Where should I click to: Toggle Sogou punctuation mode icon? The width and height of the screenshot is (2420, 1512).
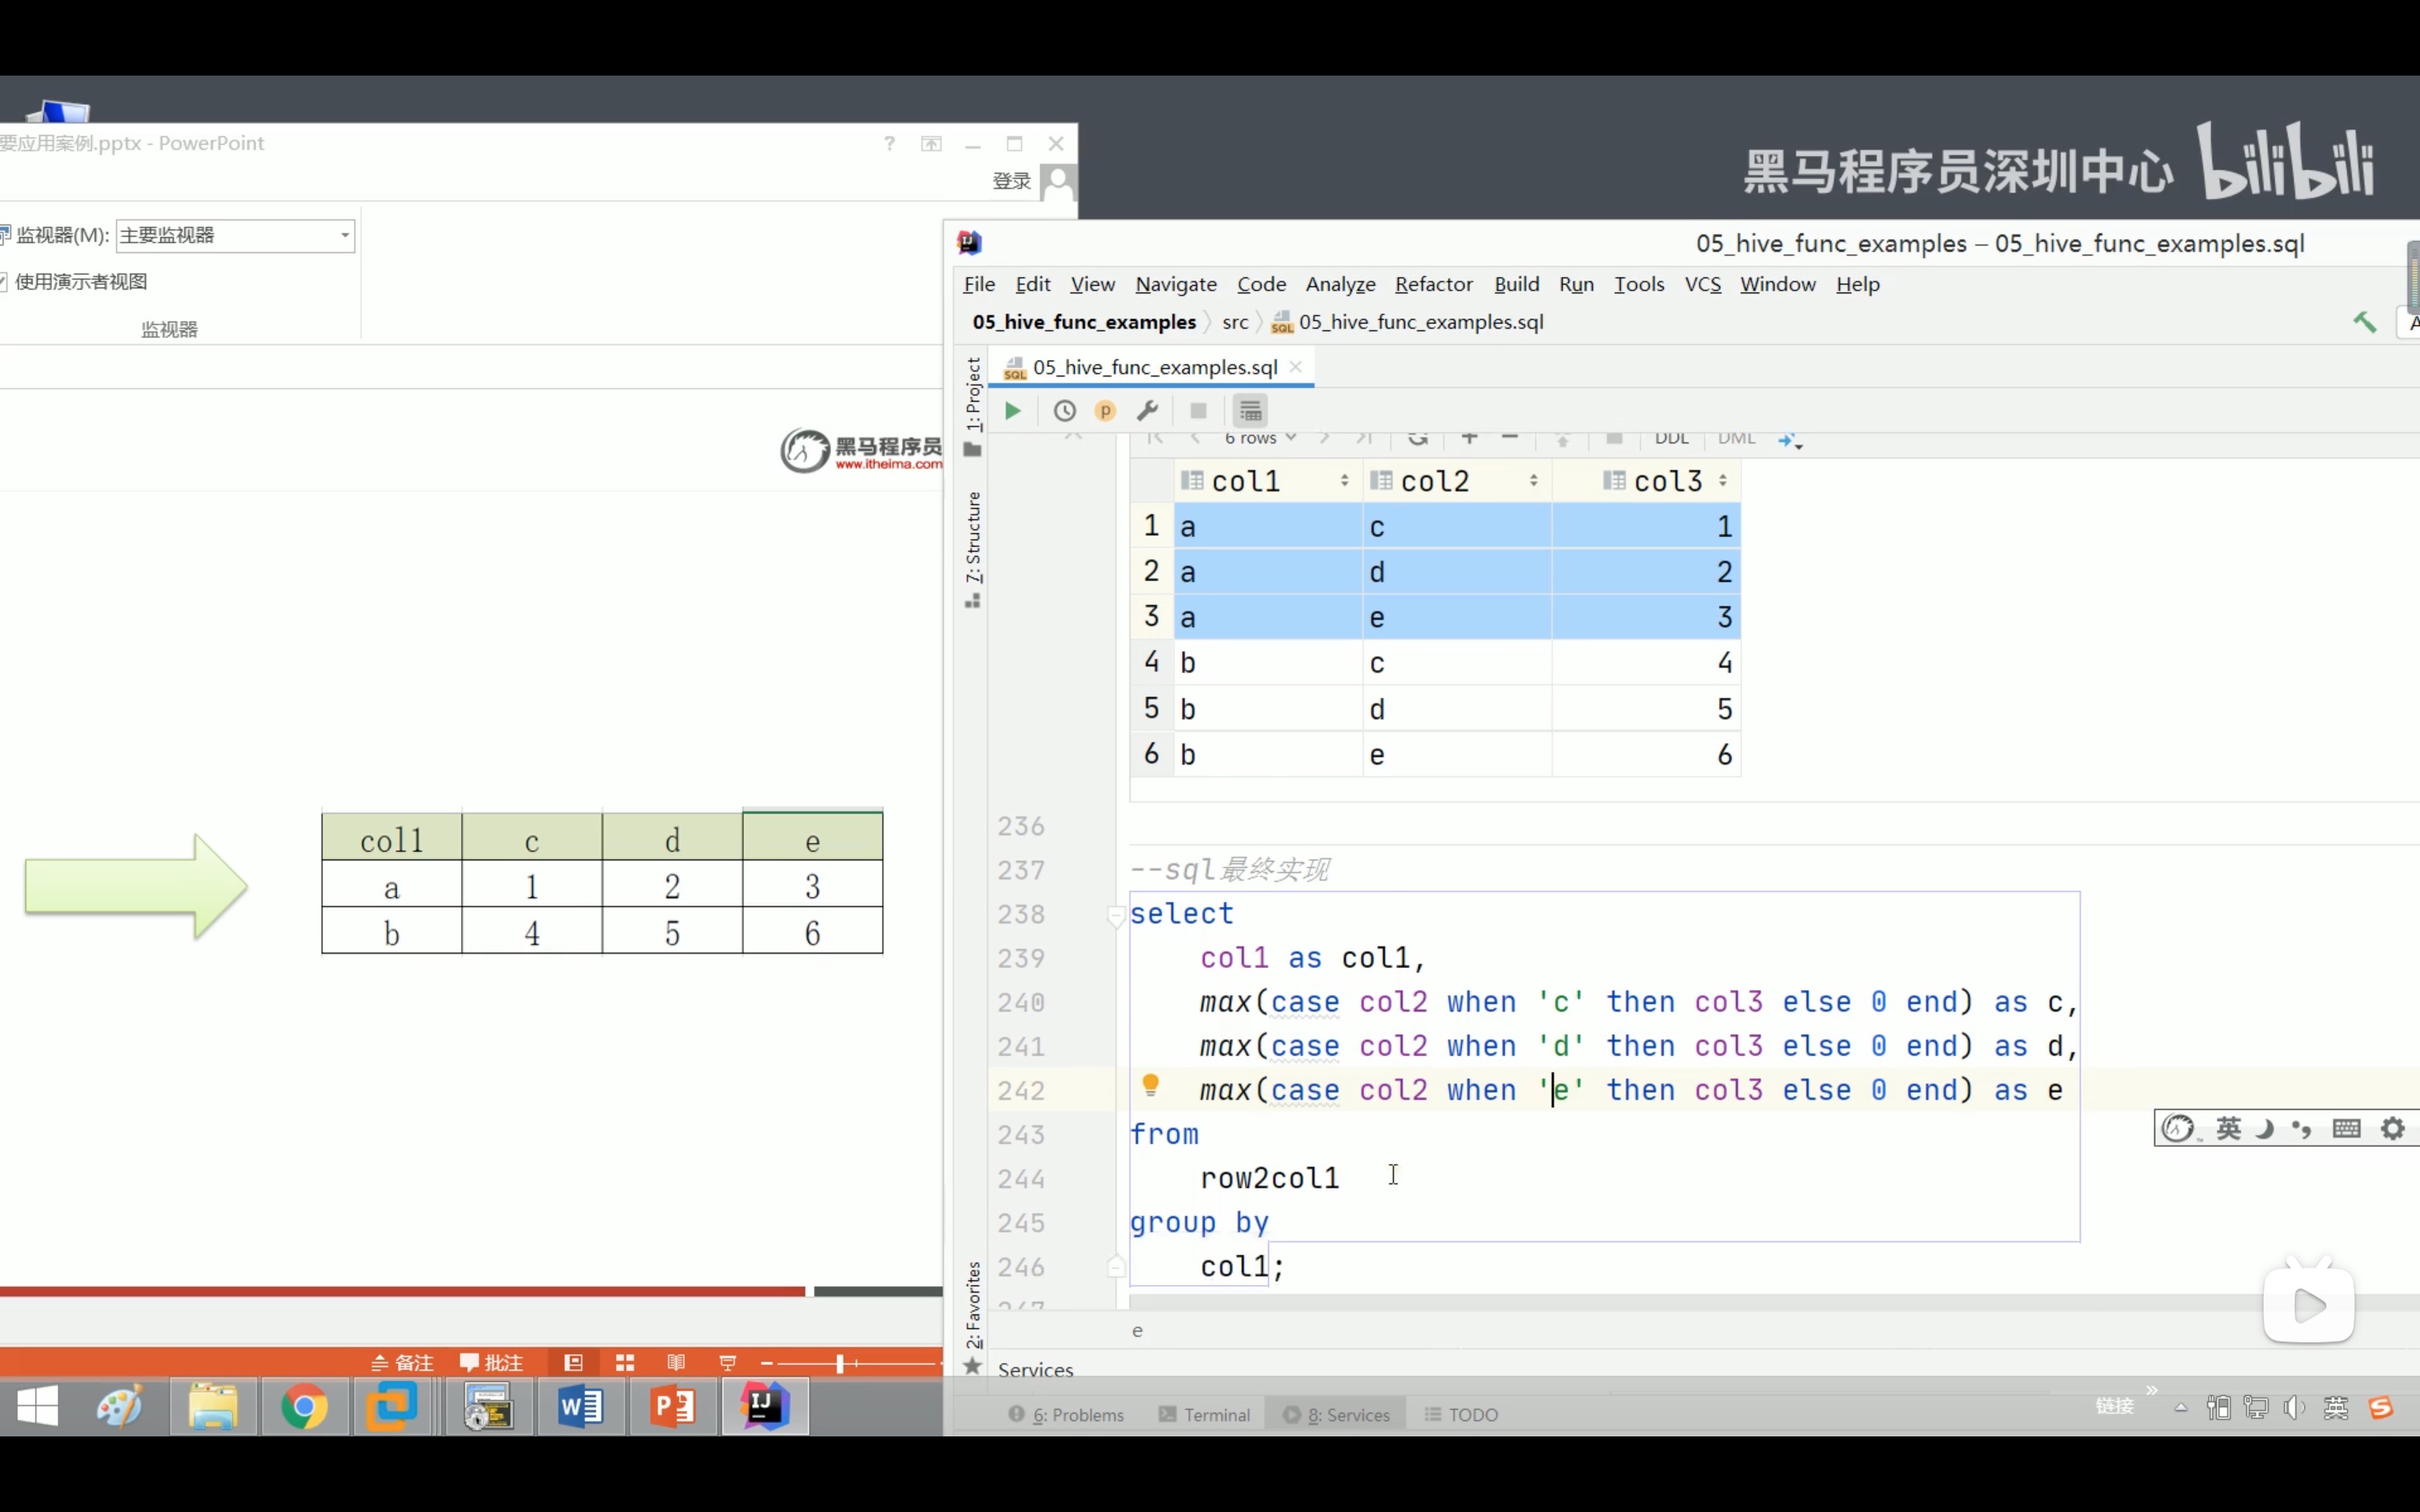pos(2302,1129)
